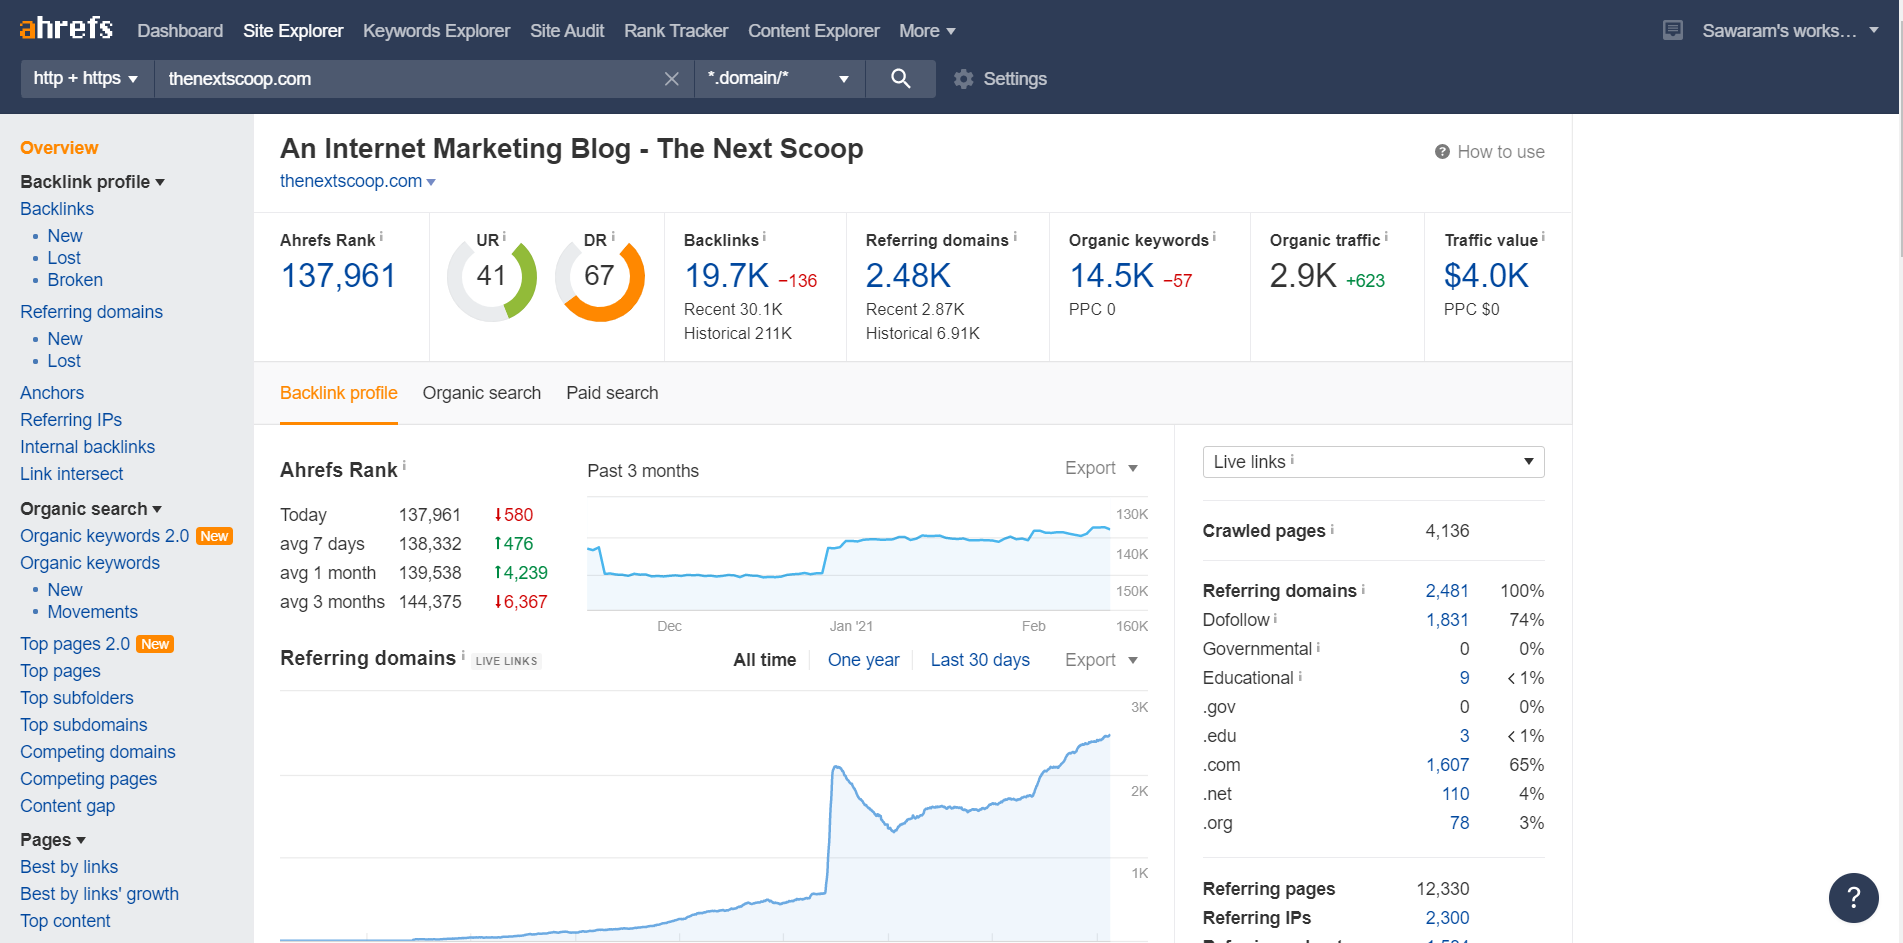Click the info icon next to Ahrefs Rank metric

(381, 237)
